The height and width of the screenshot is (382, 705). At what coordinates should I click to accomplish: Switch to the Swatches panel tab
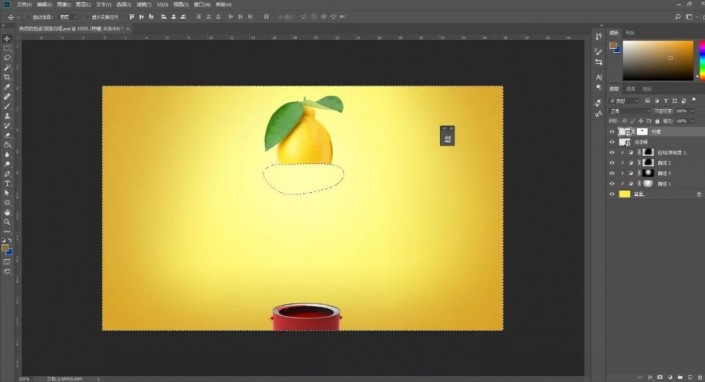point(630,33)
